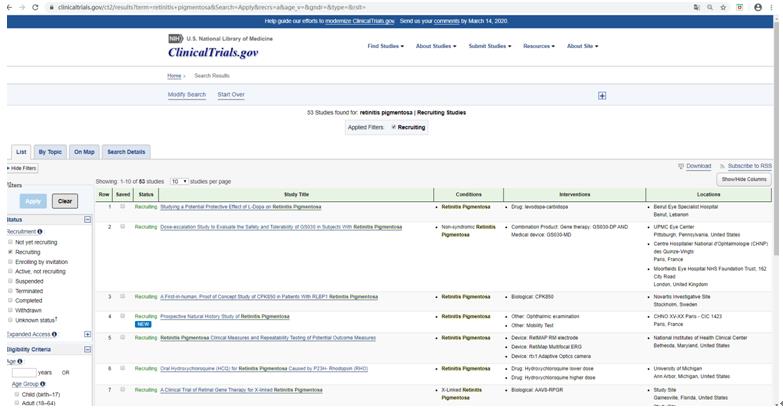
Task: Save the study in row 1
Action: click(122, 206)
